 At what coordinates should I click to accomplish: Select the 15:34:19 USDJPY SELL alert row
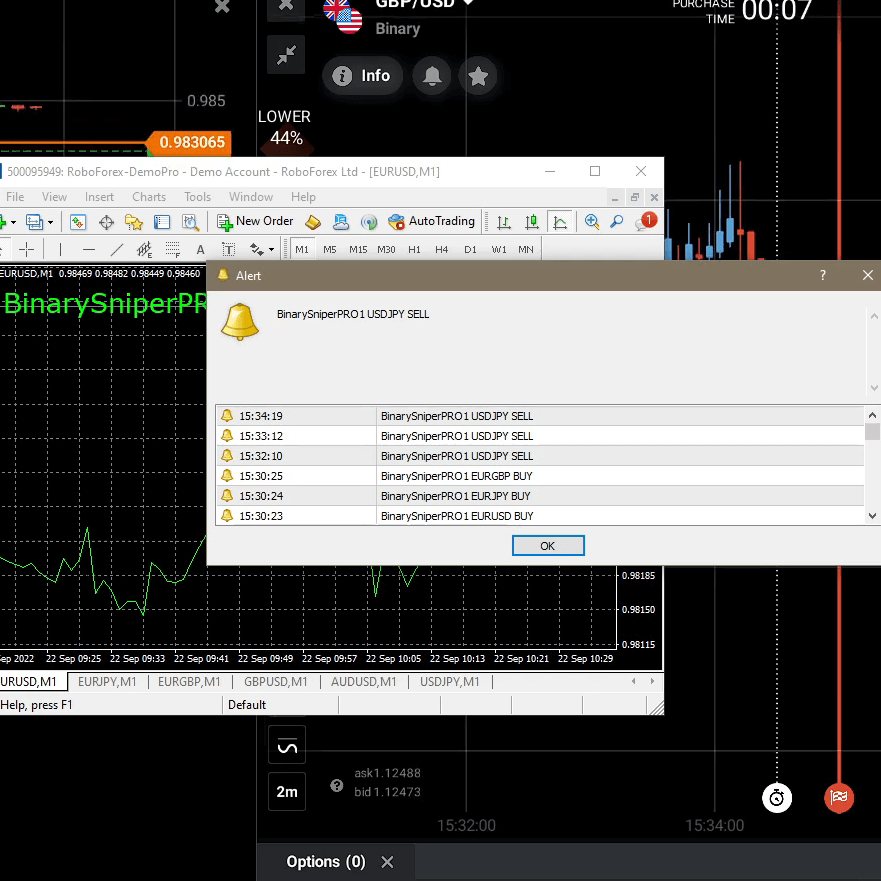tap(540, 416)
